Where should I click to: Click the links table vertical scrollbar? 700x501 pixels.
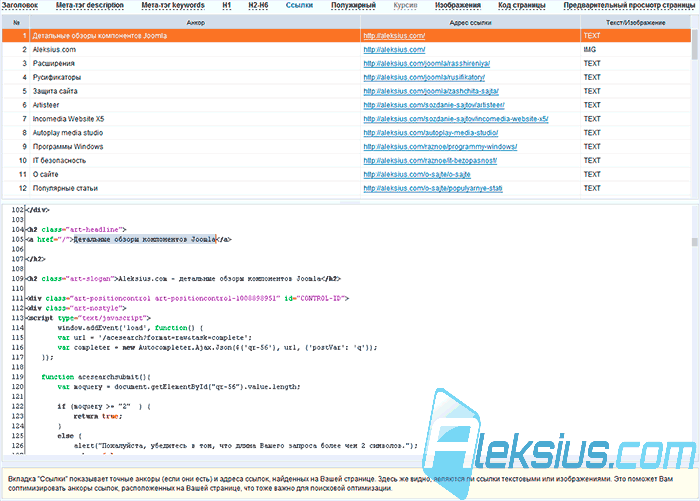694,107
